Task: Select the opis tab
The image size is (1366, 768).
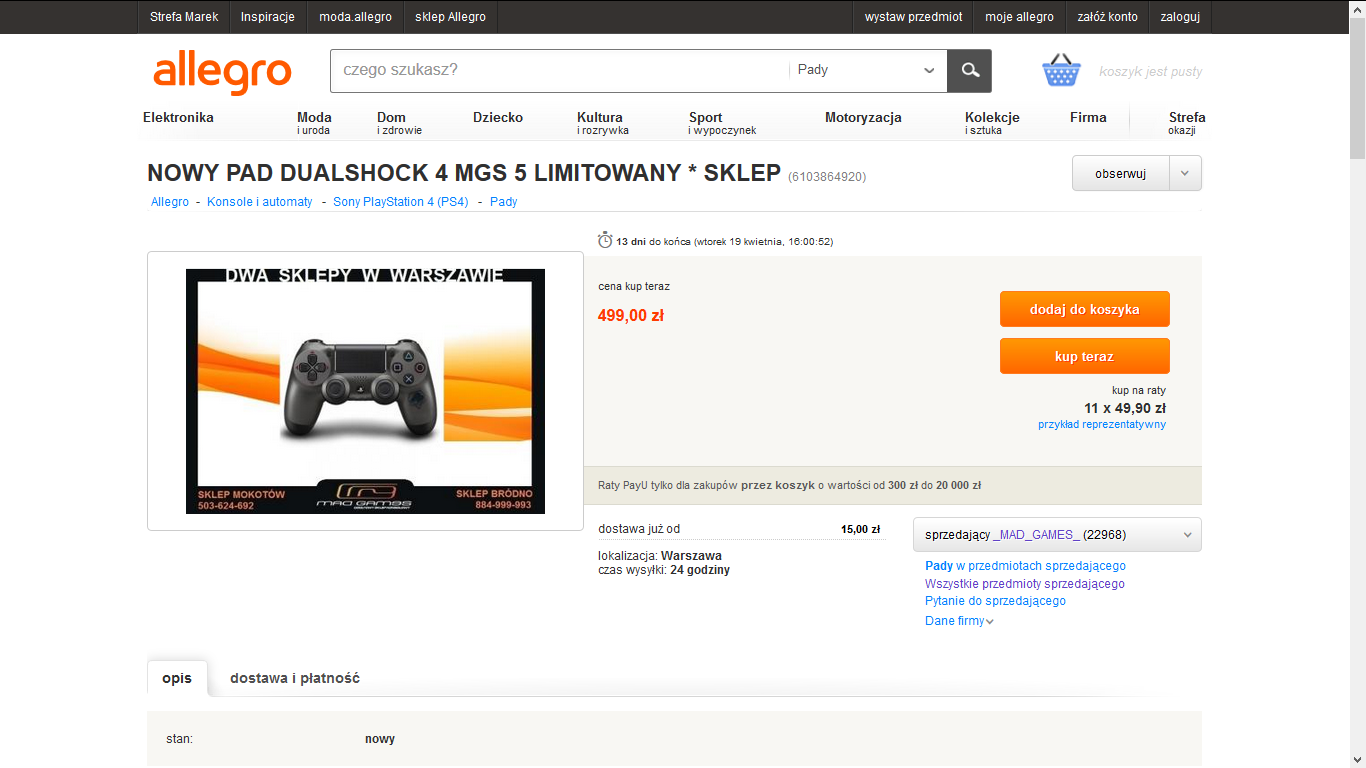Action: 177,678
